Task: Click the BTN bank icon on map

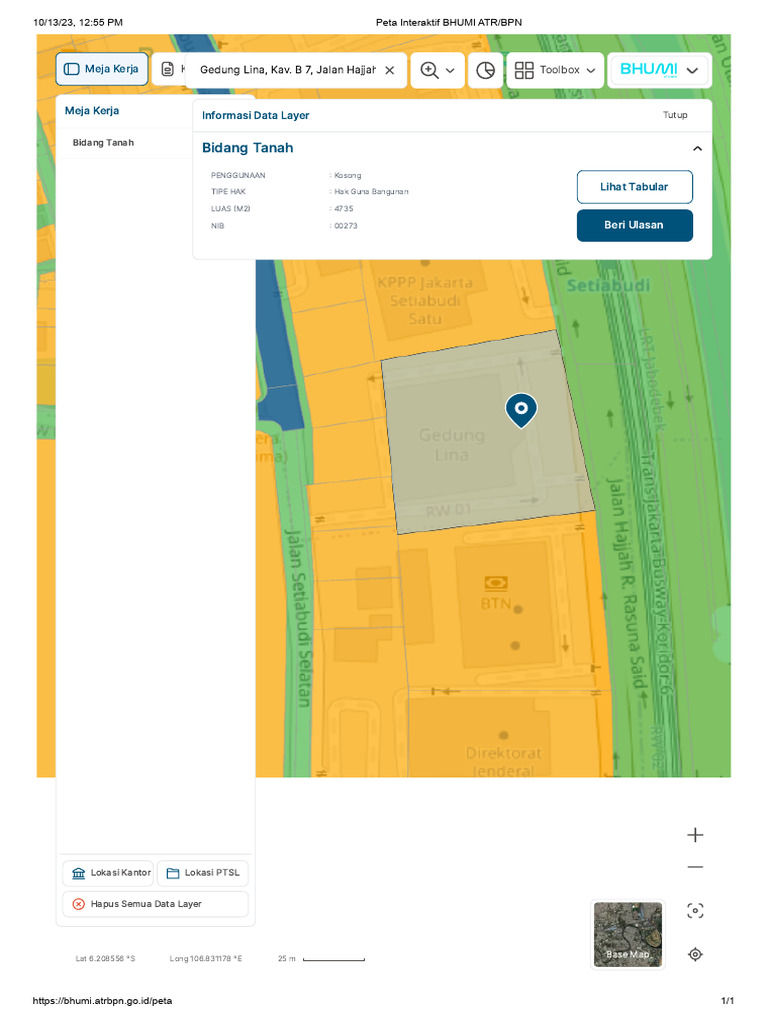Action: click(x=496, y=583)
